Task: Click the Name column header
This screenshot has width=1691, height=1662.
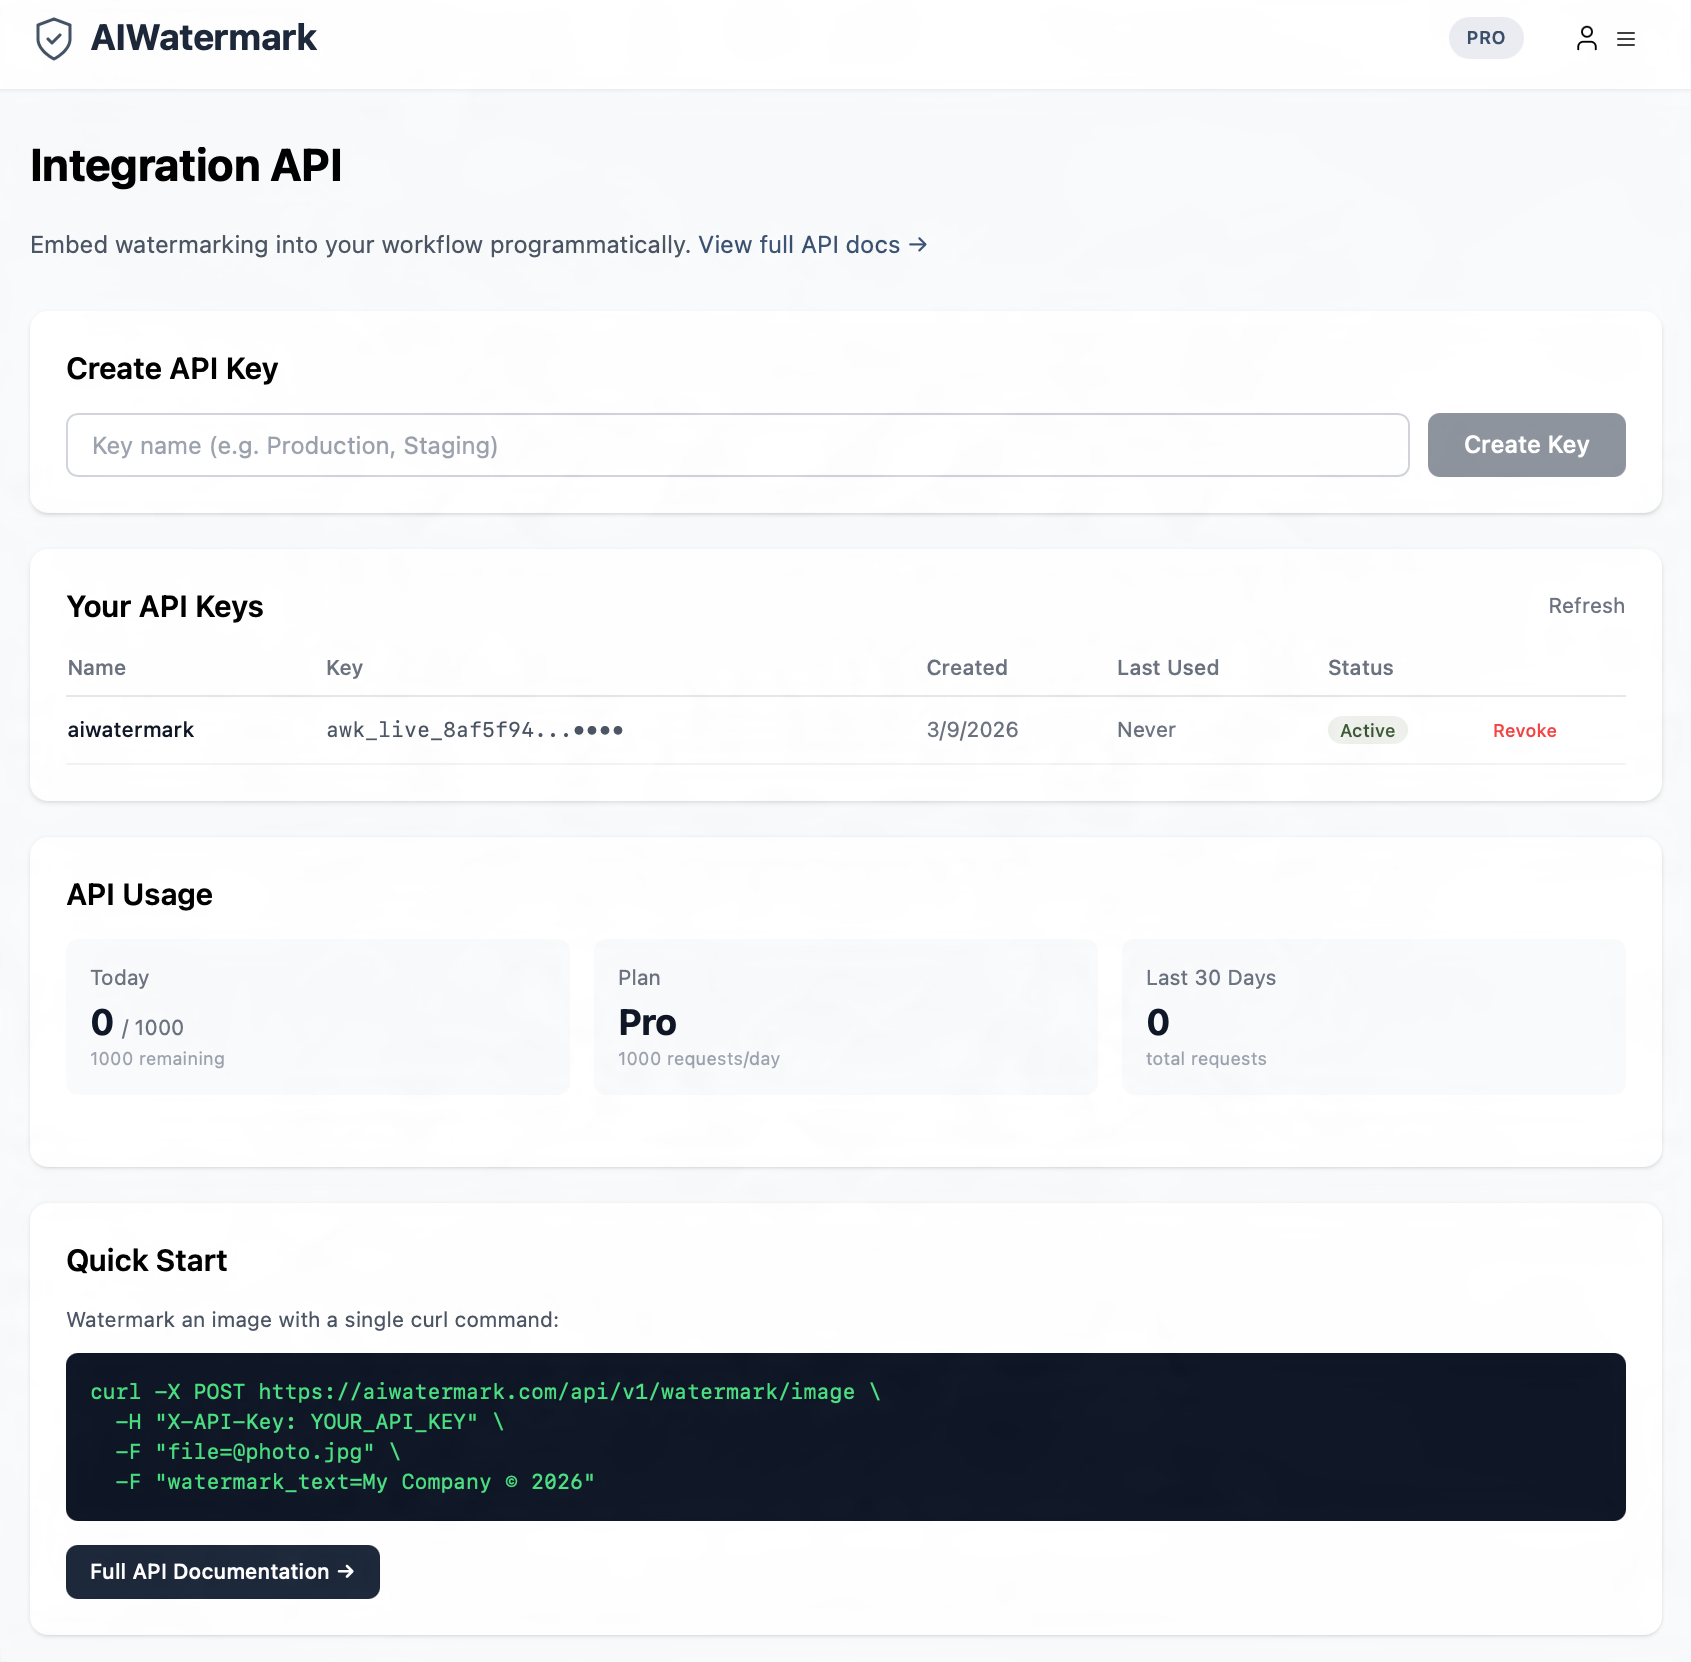Action: coord(97,668)
